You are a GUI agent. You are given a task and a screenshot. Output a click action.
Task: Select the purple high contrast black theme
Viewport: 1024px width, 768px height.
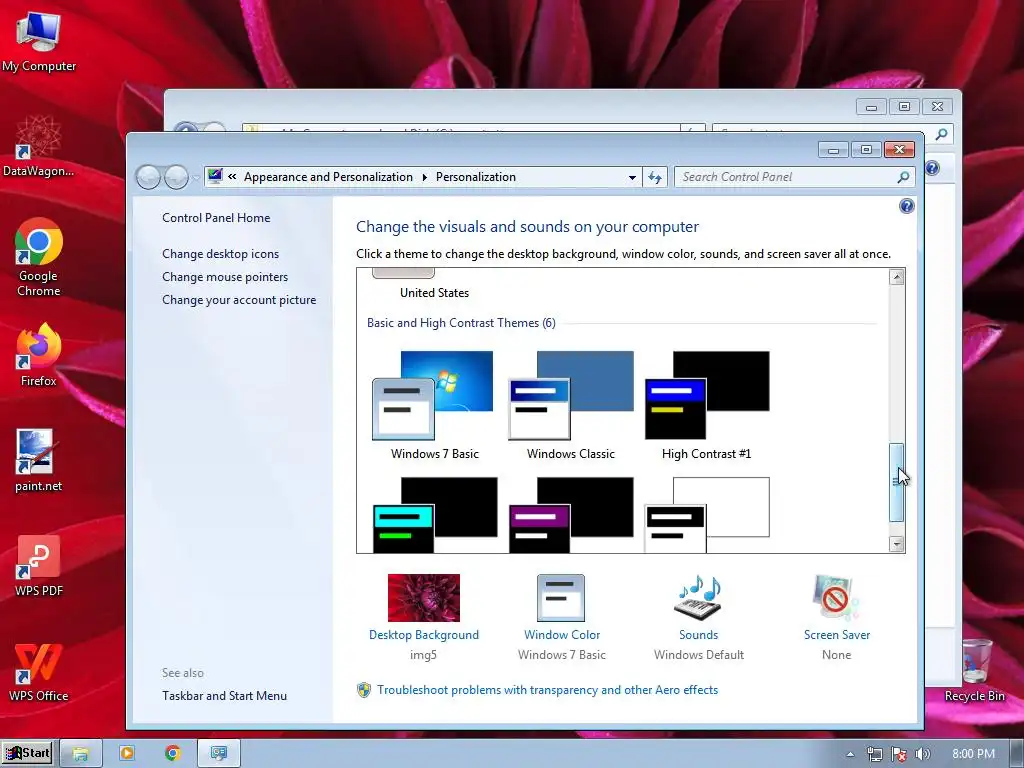(571, 515)
